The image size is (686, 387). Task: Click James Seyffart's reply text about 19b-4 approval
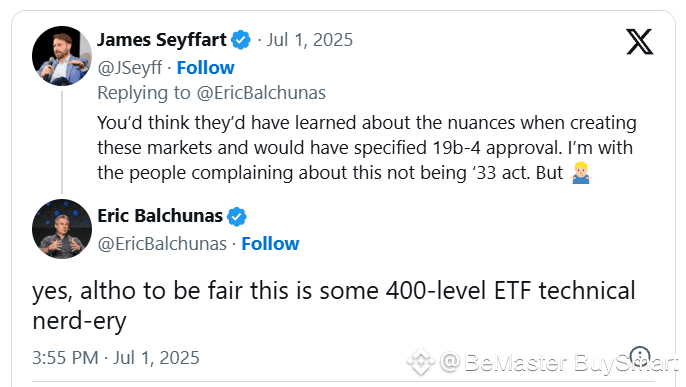(366, 148)
